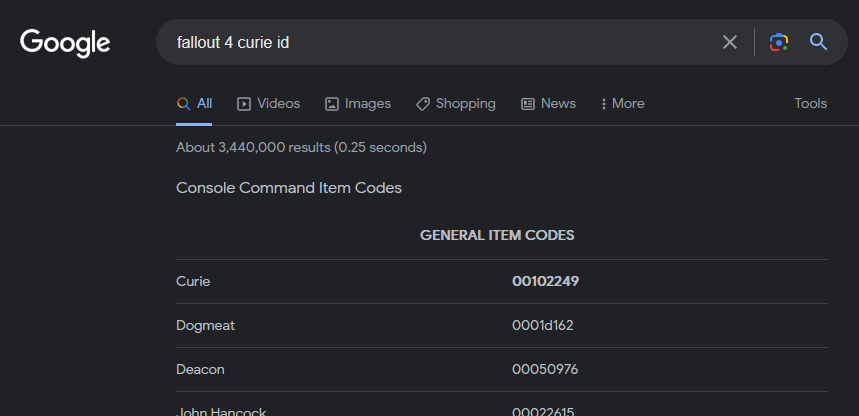Click the Shopping tag icon
Screen dimensions: 859x416
pos(423,104)
